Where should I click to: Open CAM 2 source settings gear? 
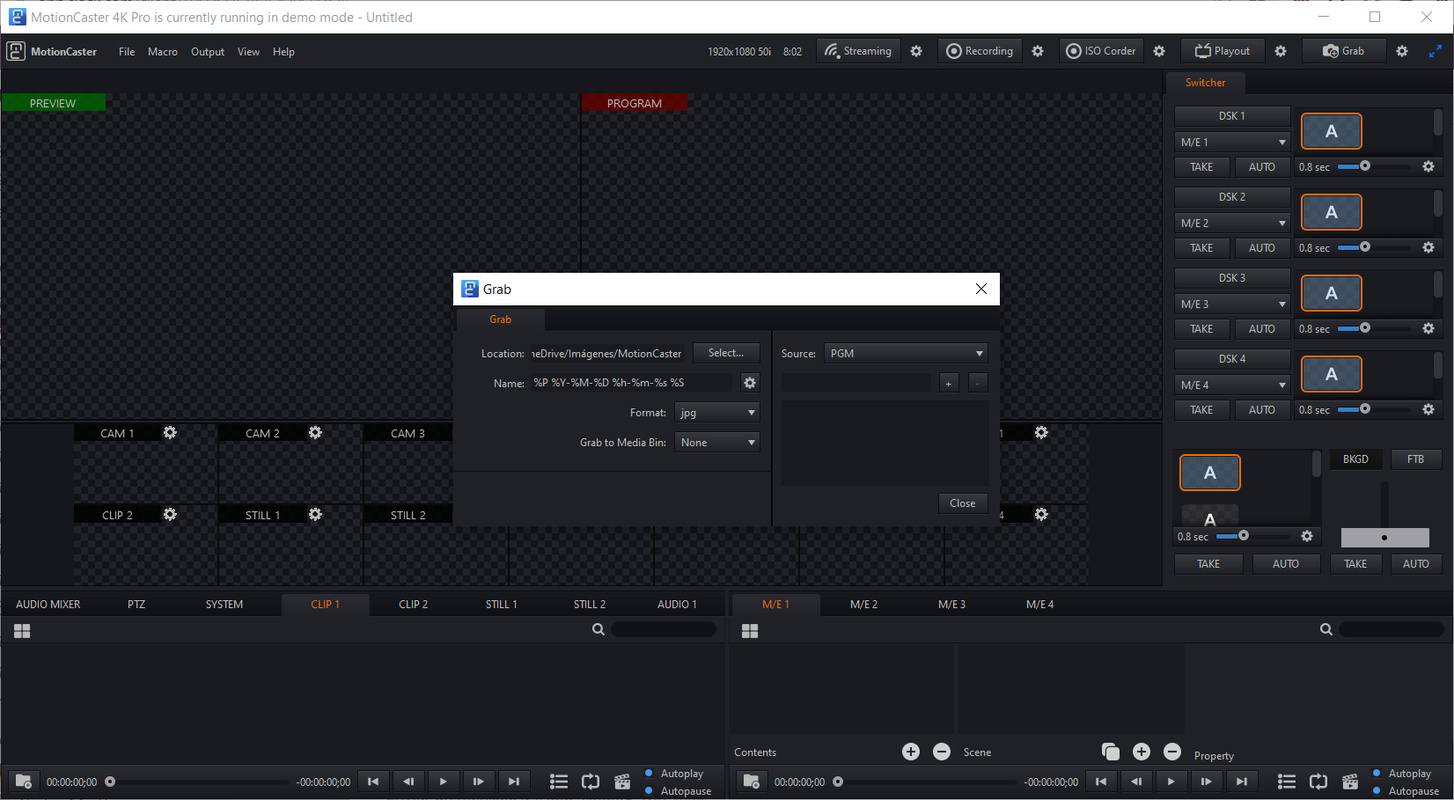[315, 433]
